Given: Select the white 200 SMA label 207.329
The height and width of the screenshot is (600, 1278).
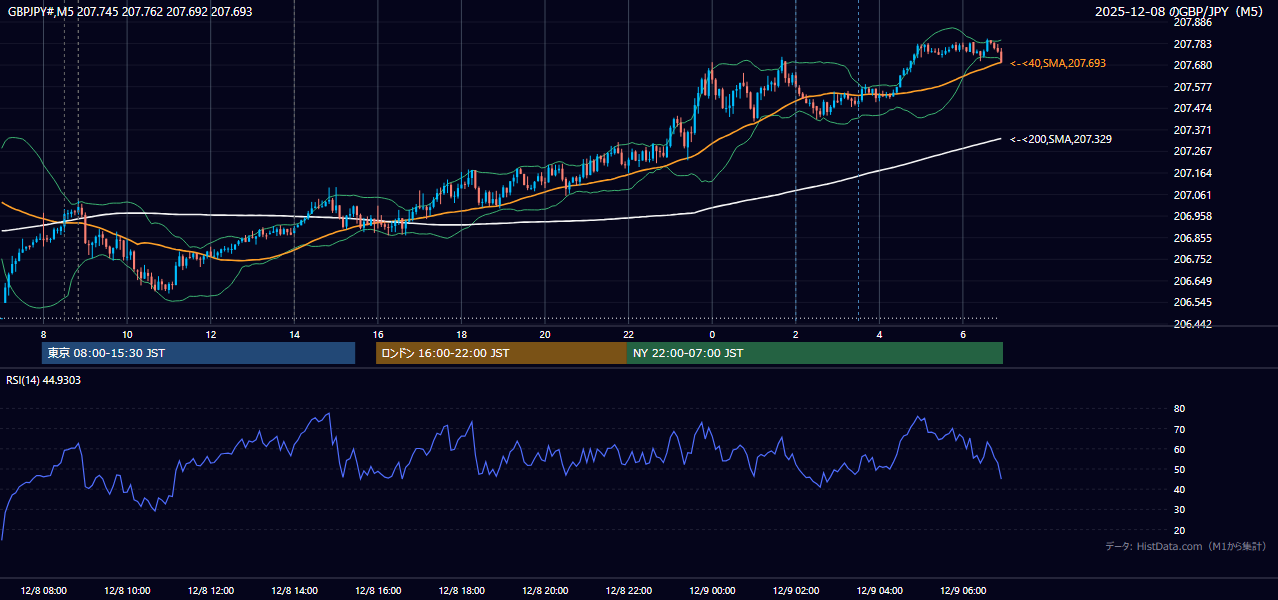Looking at the screenshot, I should click(1061, 139).
